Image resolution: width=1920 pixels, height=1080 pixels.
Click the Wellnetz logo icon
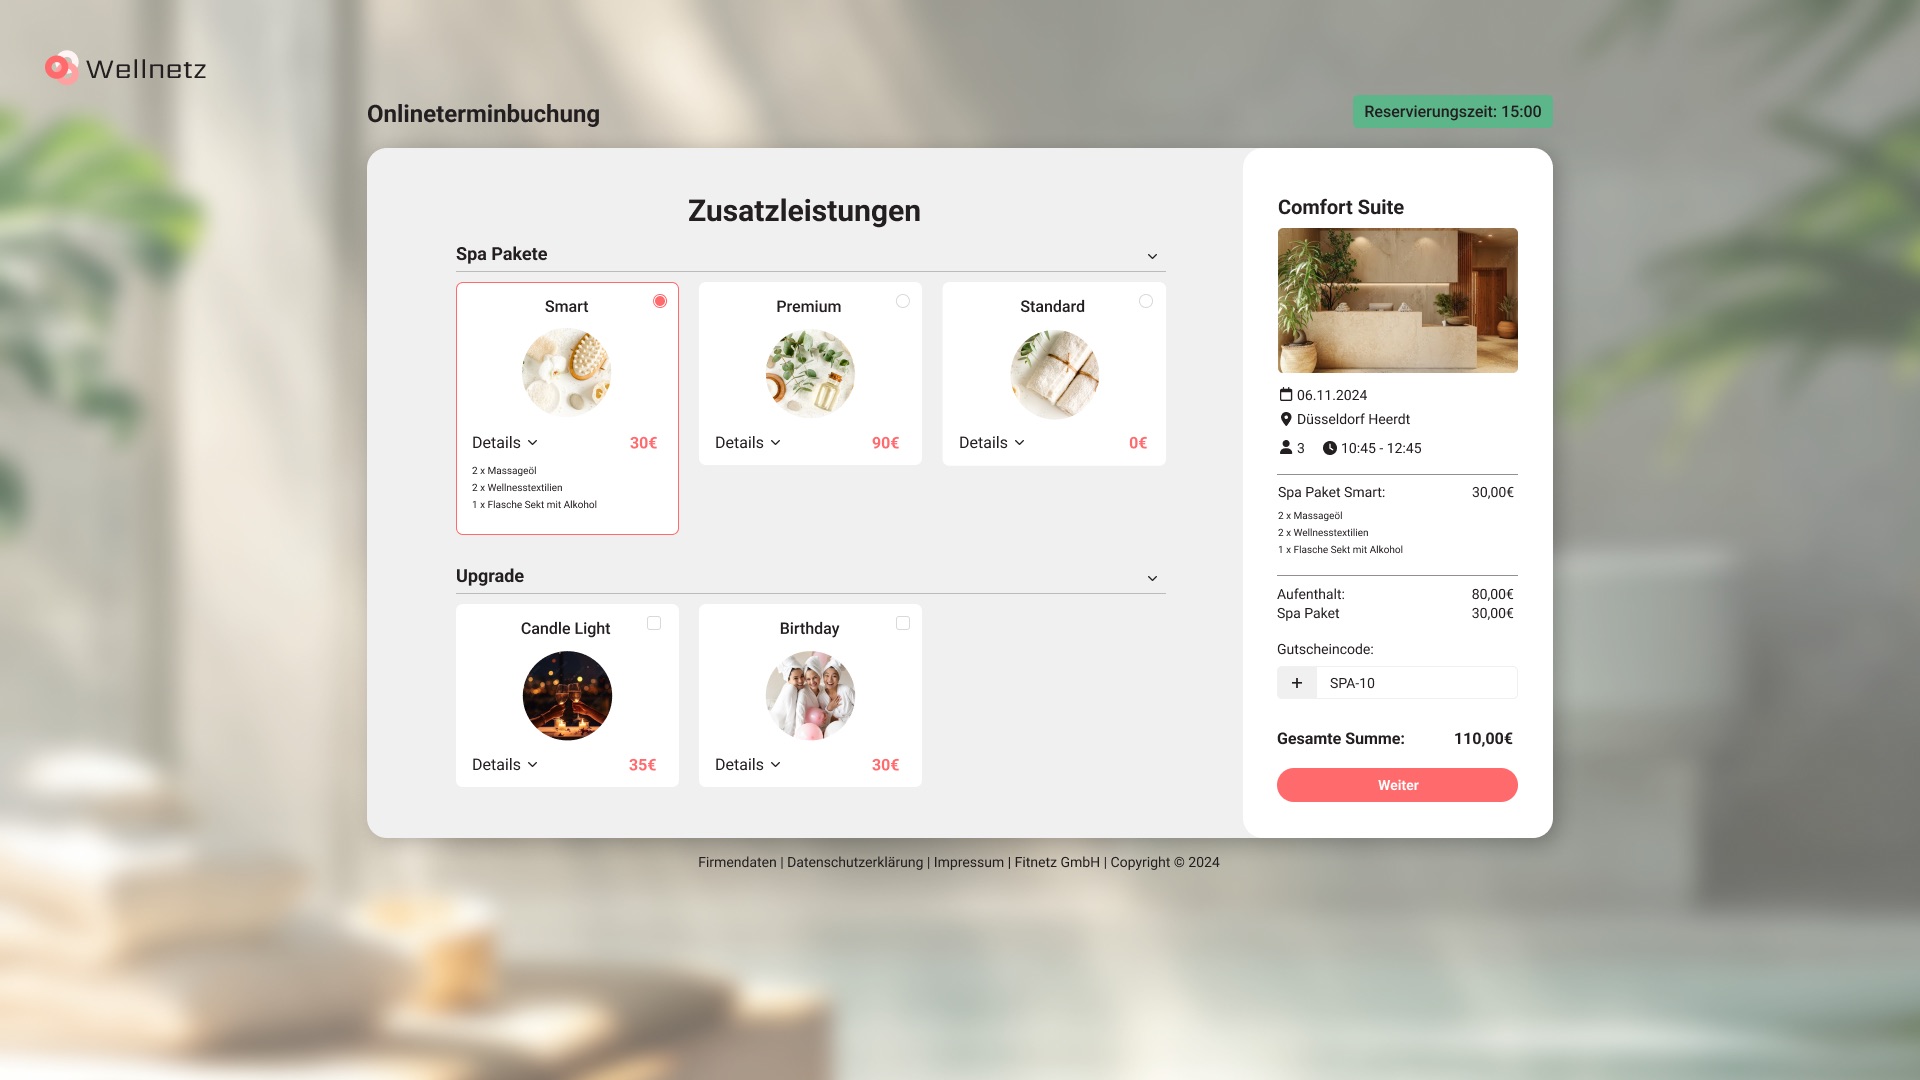(61, 68)
